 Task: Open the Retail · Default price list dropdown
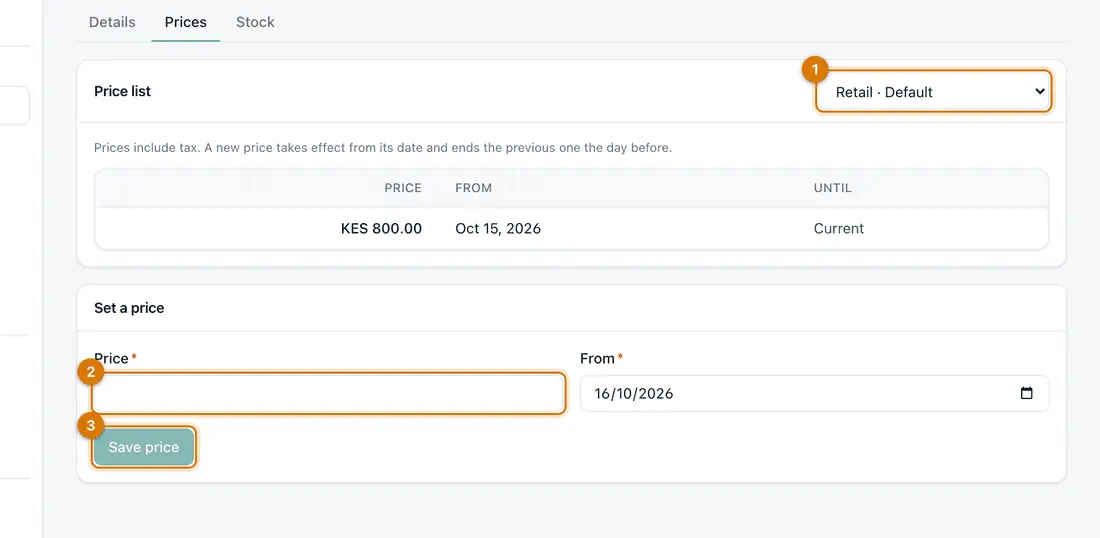(x=933, y=92)
